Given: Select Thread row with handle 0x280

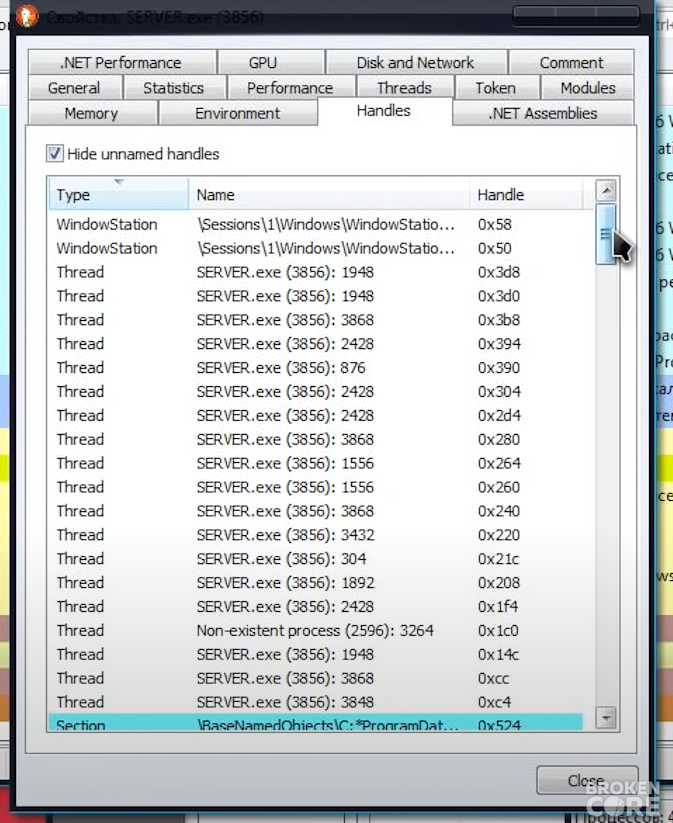Looking at the screenshot, I should click(x=316, y=439).
